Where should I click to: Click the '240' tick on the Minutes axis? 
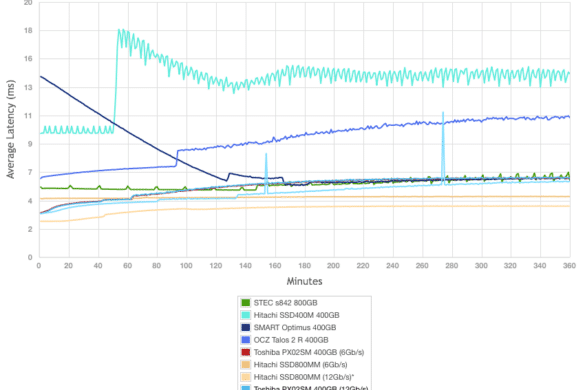[x=392, y=266]
